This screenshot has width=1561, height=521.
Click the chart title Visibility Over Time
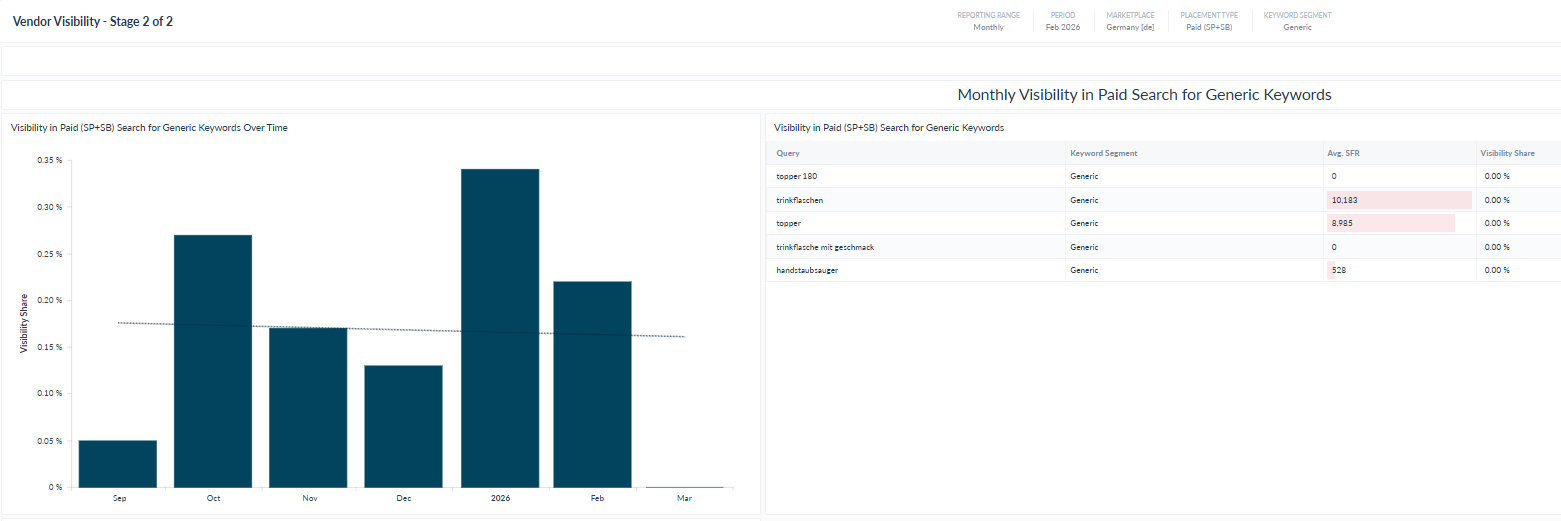click(x=149, y=128)
